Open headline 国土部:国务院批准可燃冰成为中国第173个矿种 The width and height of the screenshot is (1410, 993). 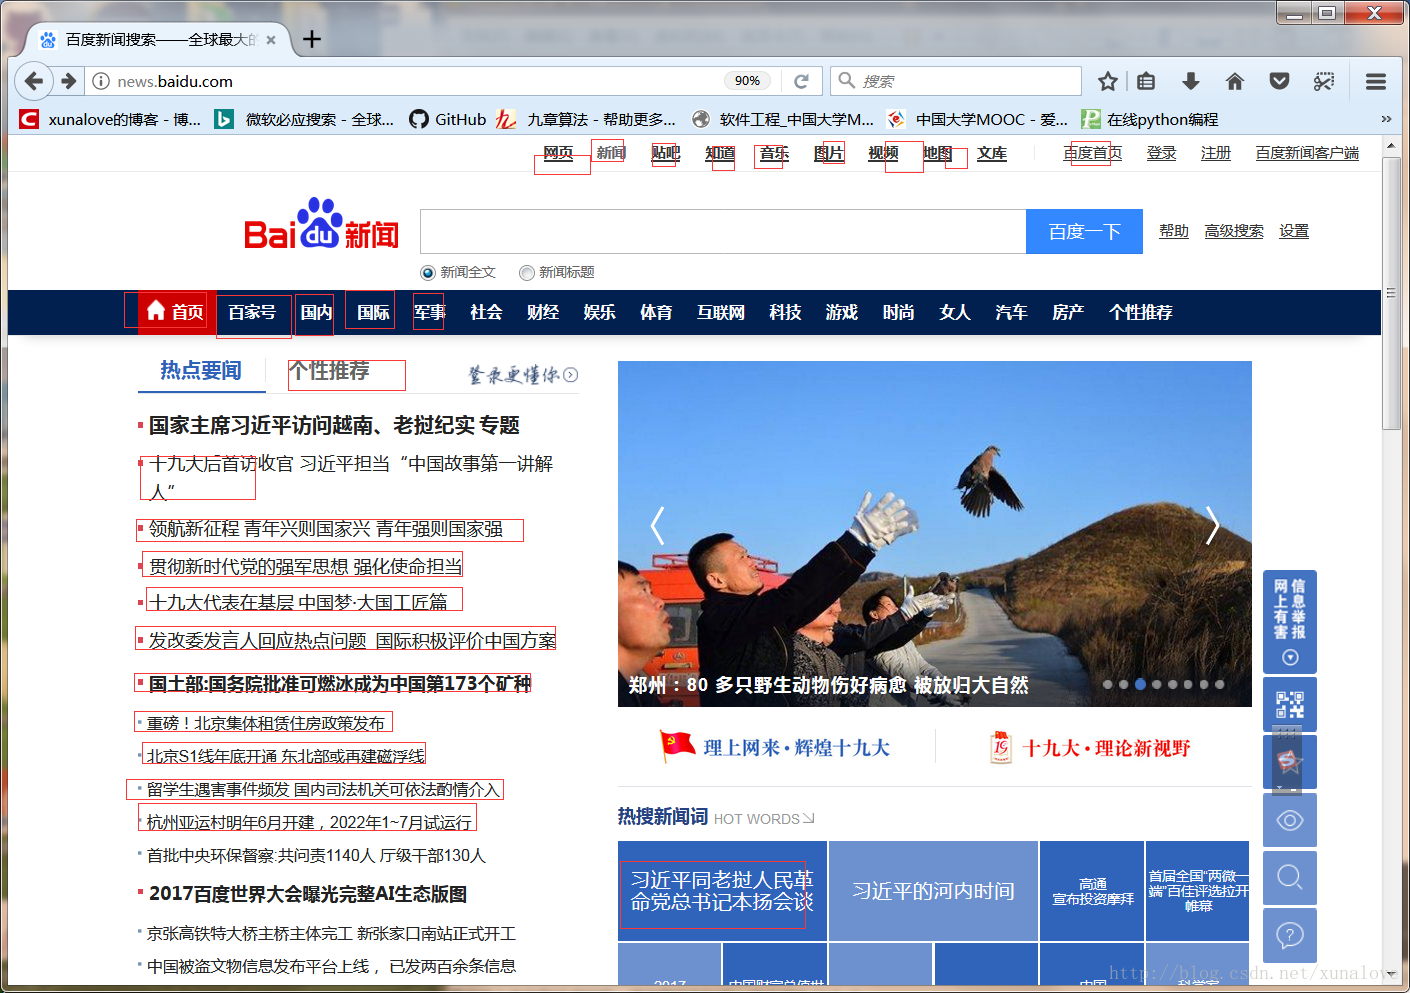coord(340,684)
